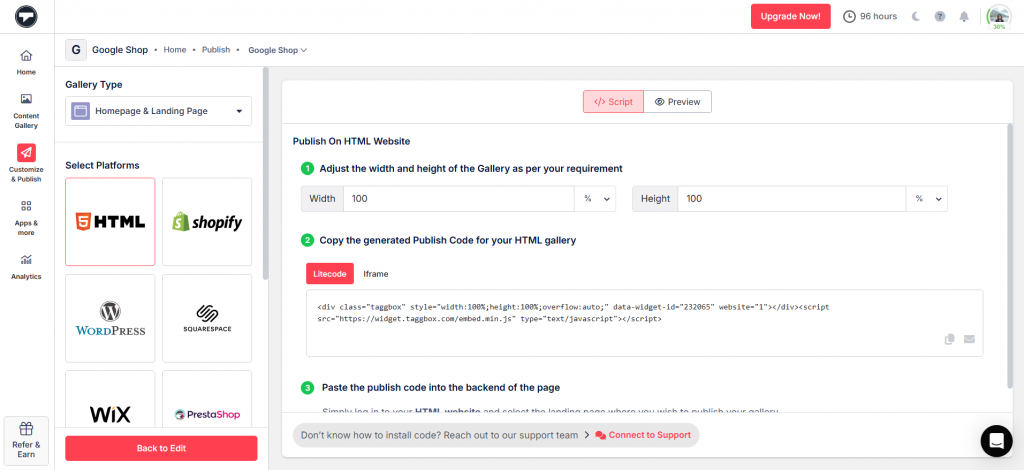Go to Home in sidebar

pos(26,62)
